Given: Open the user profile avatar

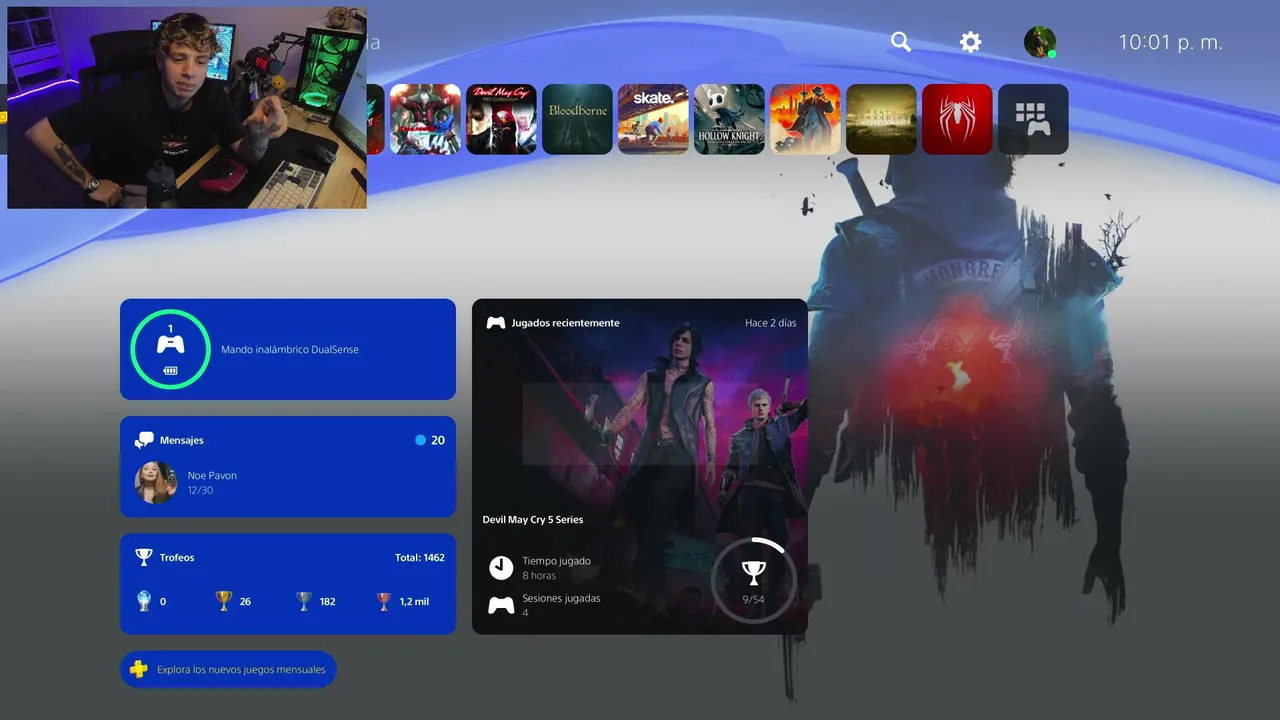Looking at the screenshot, I should click(1040, 42).
